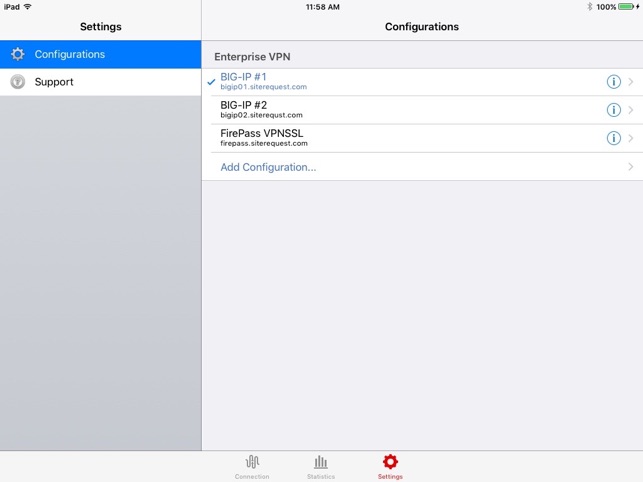Tap the Wi-Fi status icon

tap(27, 7)
